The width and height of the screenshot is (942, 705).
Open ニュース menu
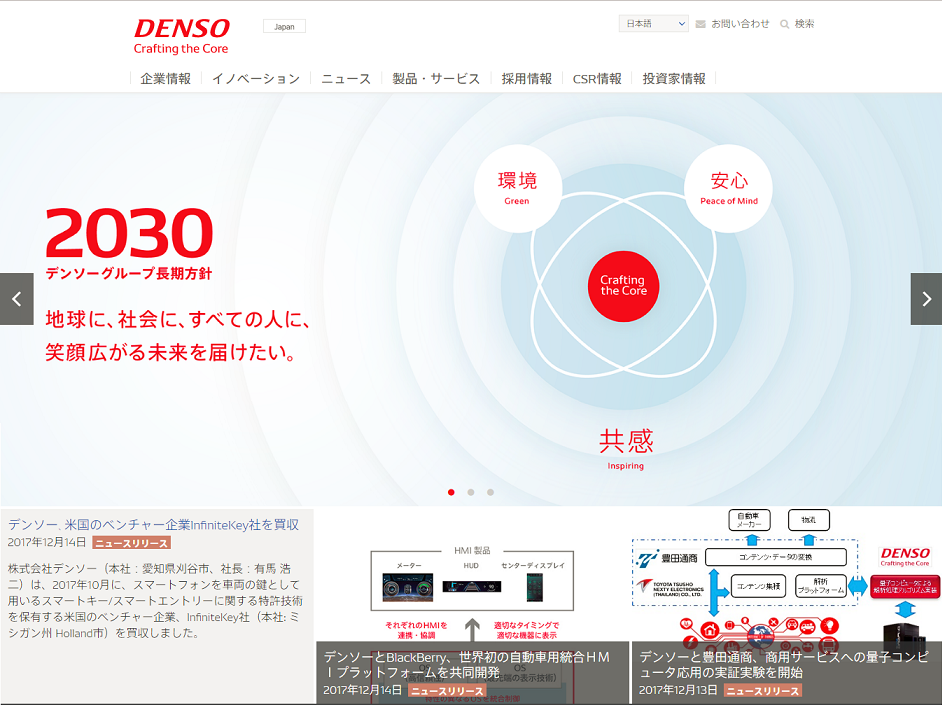[346, 79]
